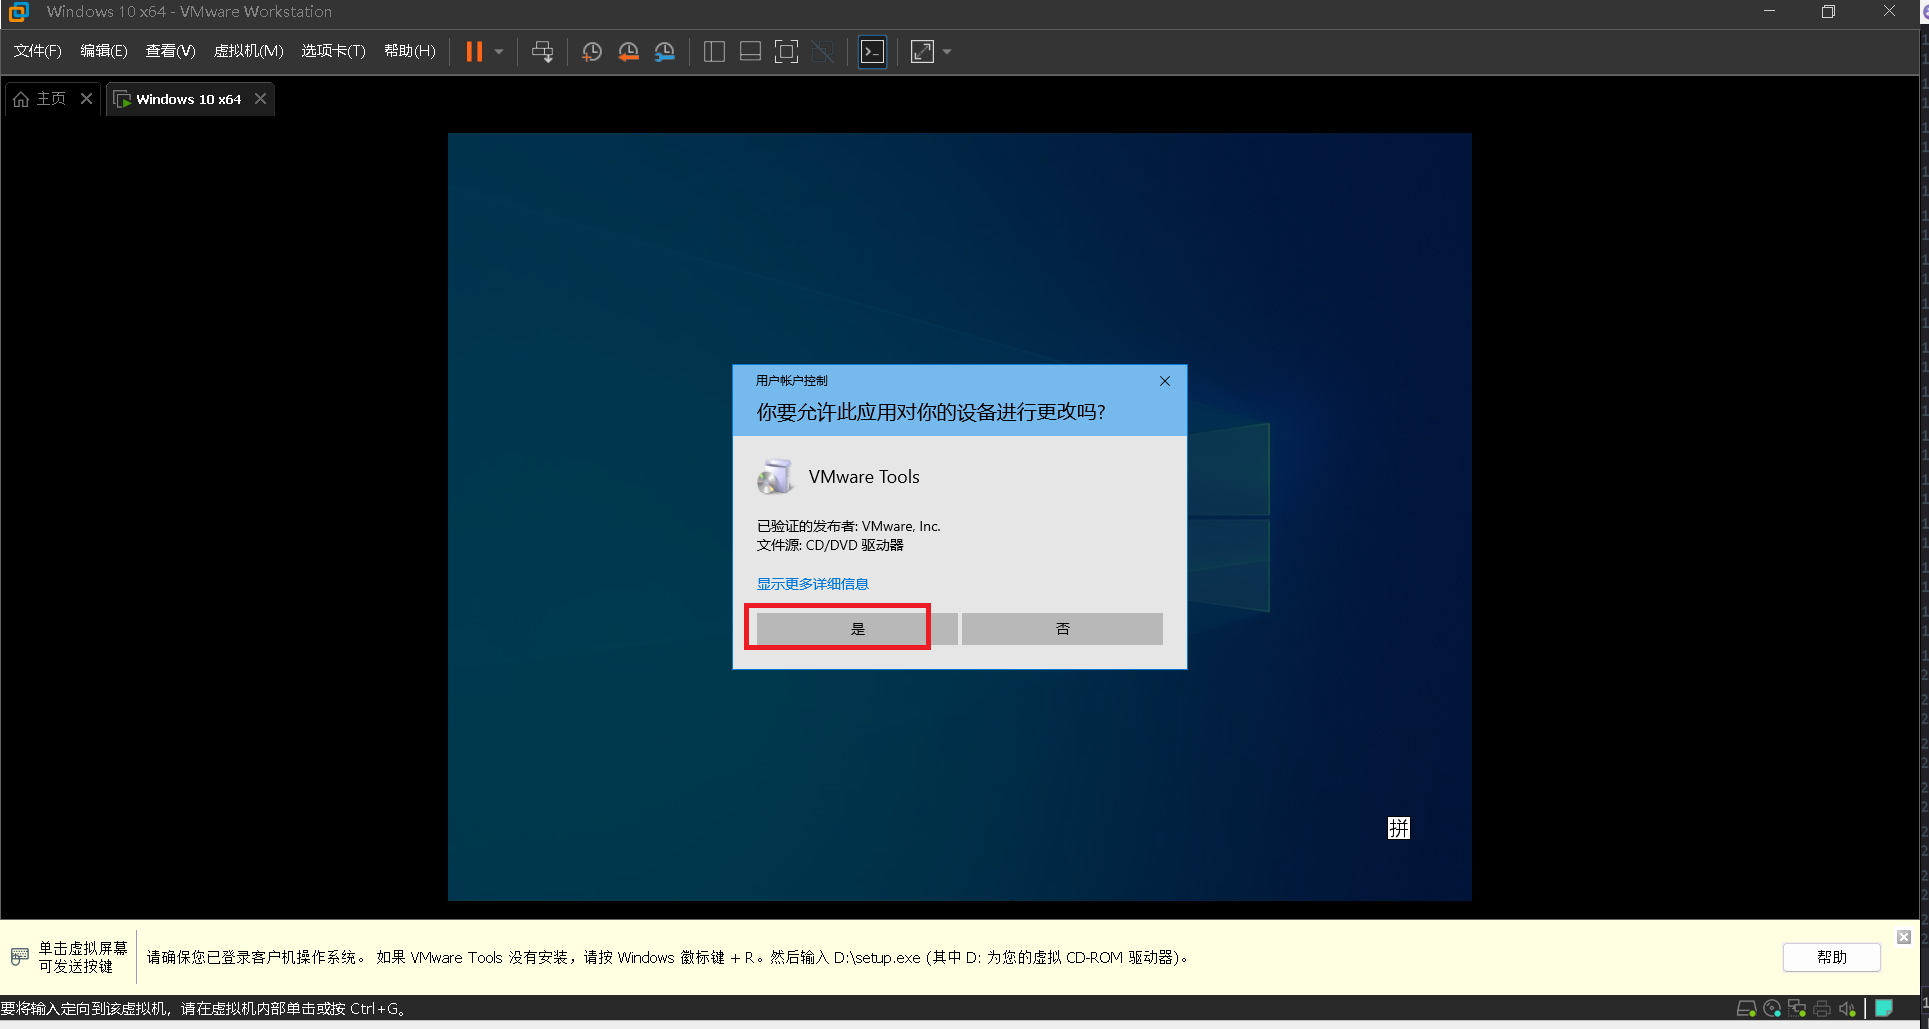Click the network adapter status icon

[x=1797, y=1008]
